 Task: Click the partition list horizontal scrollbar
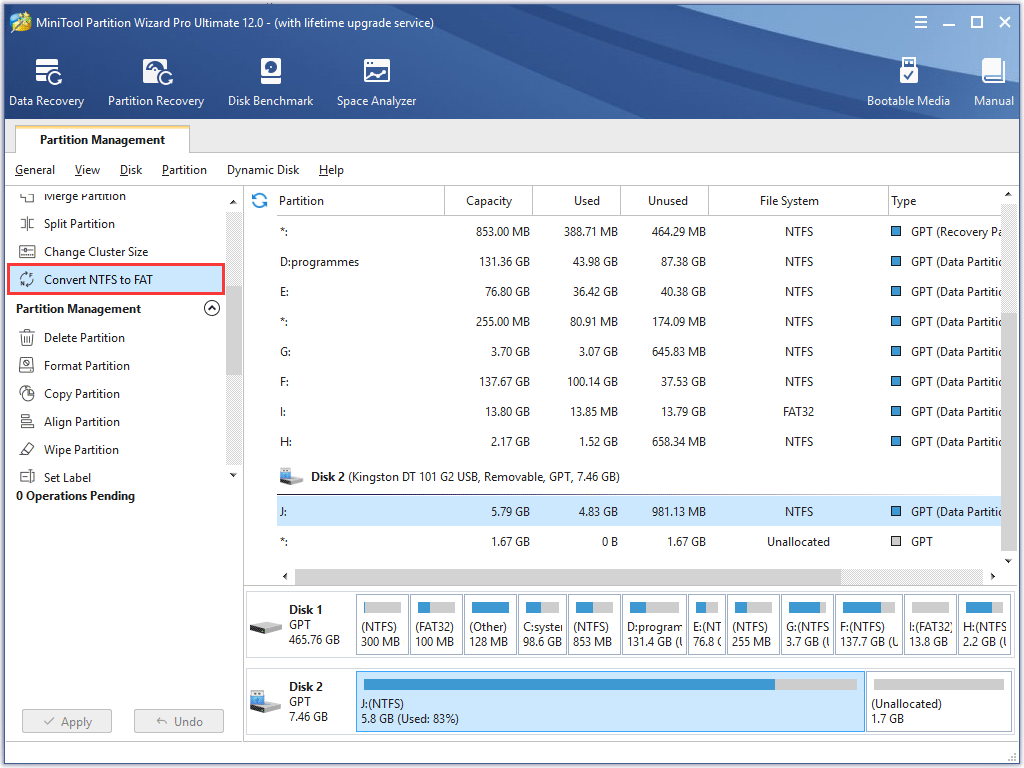coord(568,576)
